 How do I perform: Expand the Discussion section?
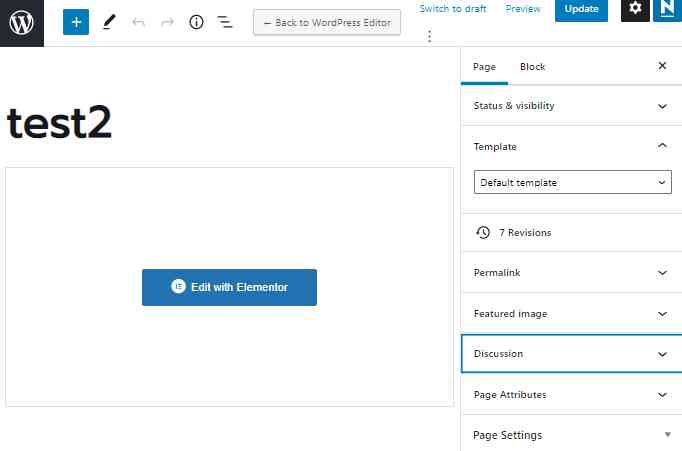click(x=570, y=354)
